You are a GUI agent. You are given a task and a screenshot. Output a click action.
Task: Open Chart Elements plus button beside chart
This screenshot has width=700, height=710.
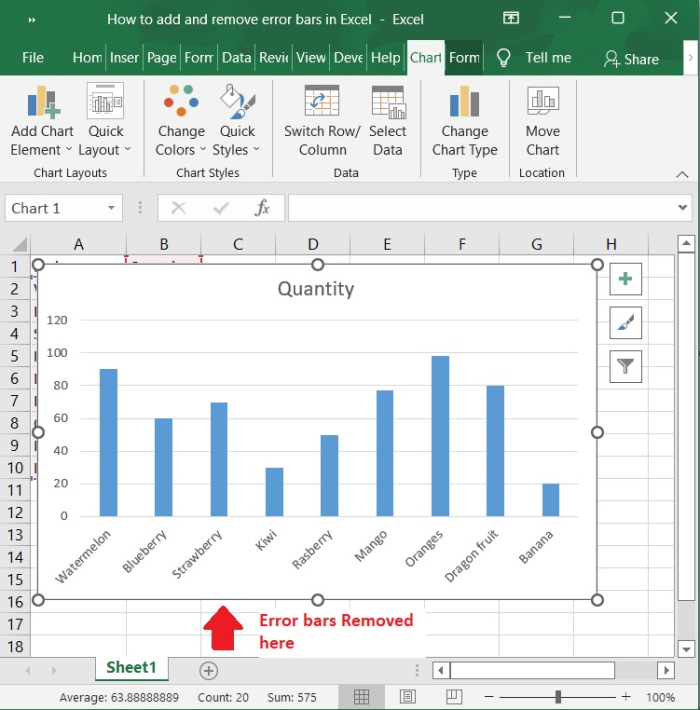click(x=625, y=279)
